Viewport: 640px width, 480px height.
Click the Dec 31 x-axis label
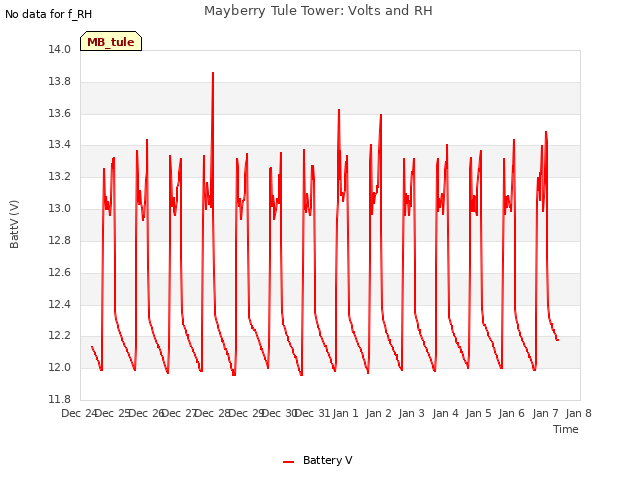pos(312,413)
